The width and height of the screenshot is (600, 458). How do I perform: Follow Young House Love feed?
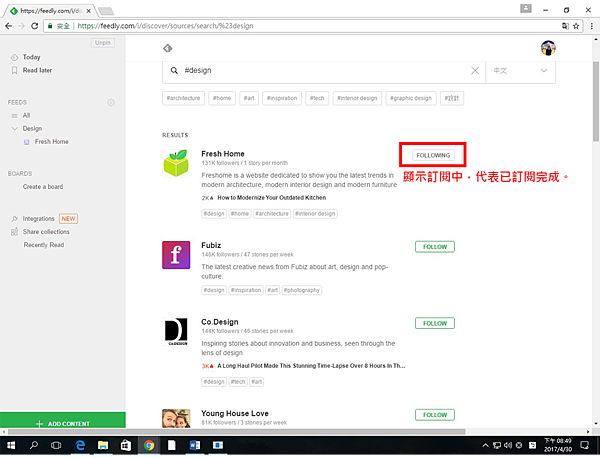(x=435, y=415)
